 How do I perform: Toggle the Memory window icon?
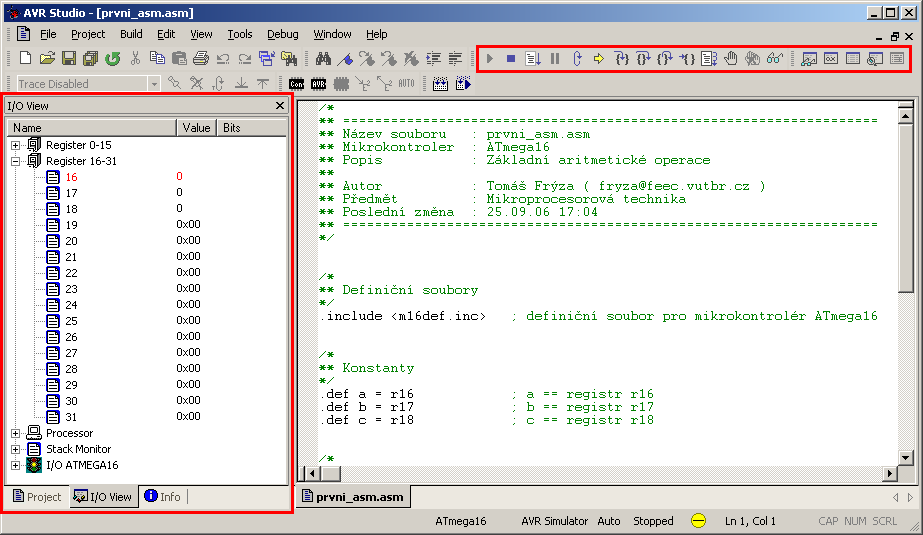(x=852, y=58)
